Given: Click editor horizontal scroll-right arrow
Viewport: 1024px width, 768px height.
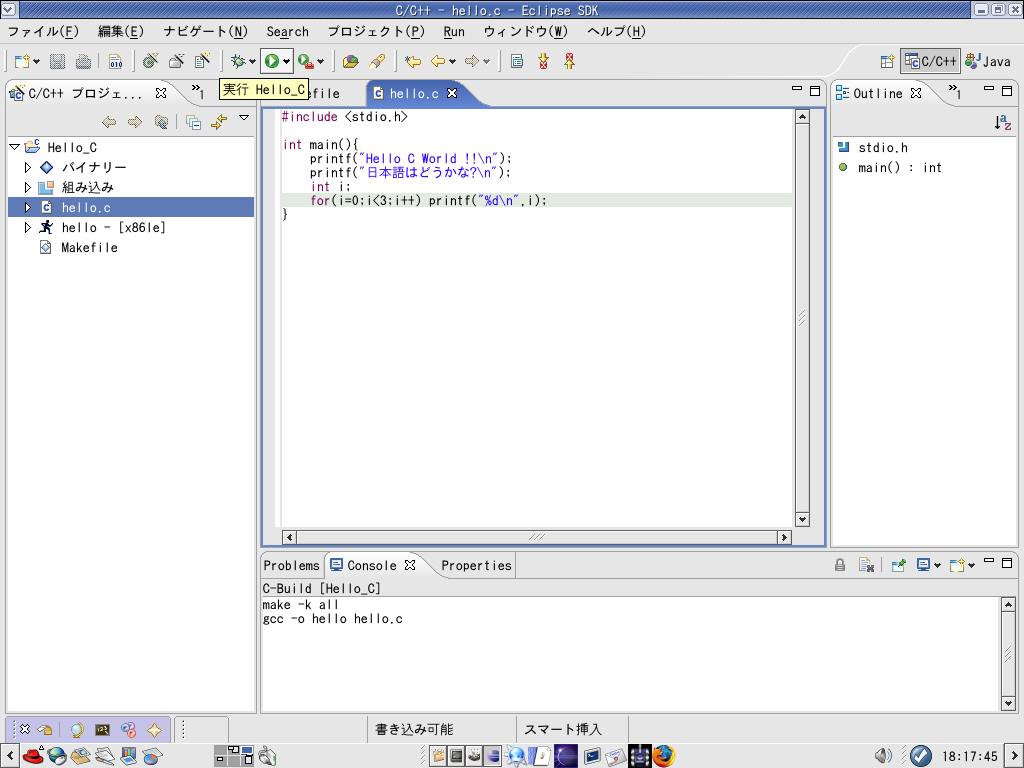Looking at the screenshot, I should click(x=784, y=537).
